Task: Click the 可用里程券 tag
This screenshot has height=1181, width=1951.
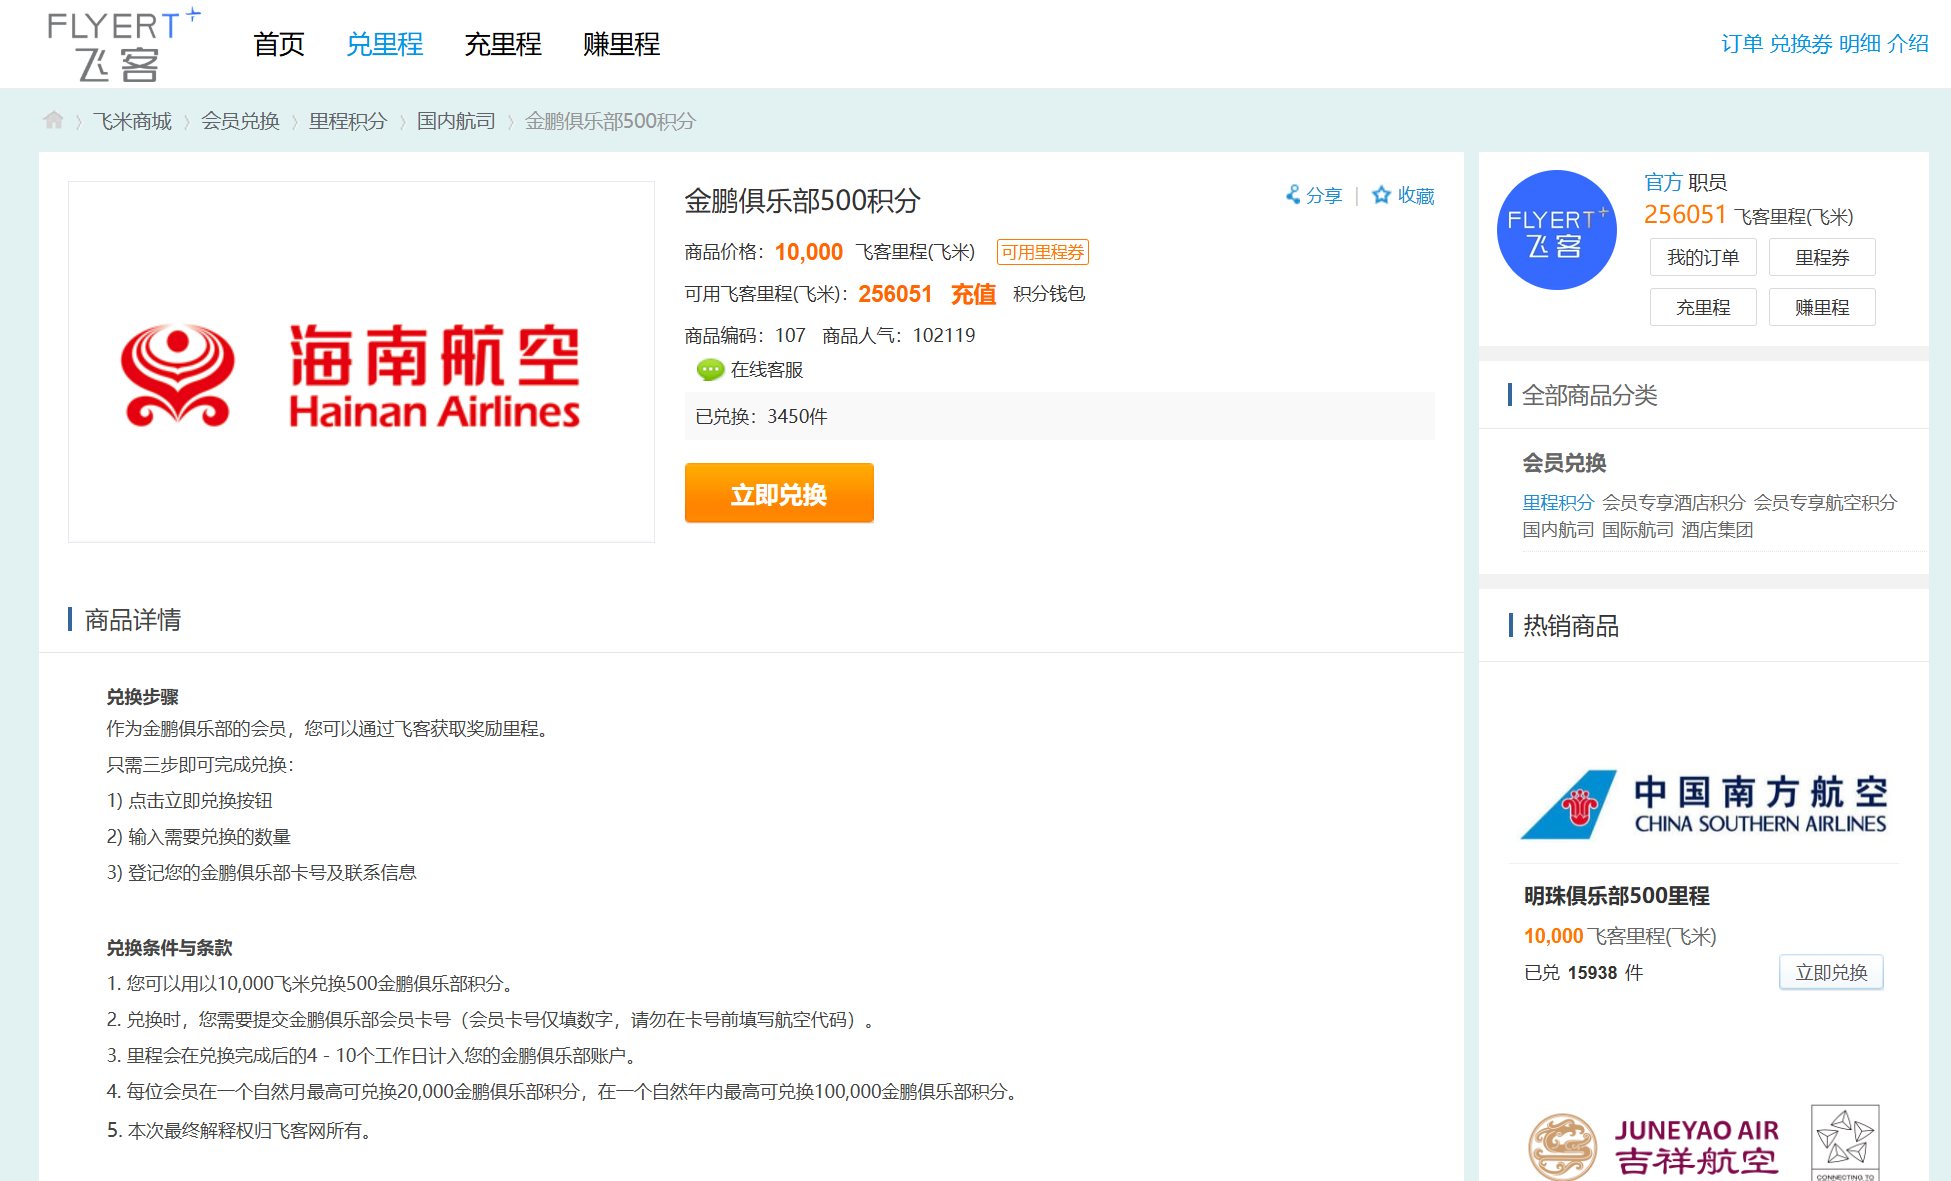Action: point(1043,252)
